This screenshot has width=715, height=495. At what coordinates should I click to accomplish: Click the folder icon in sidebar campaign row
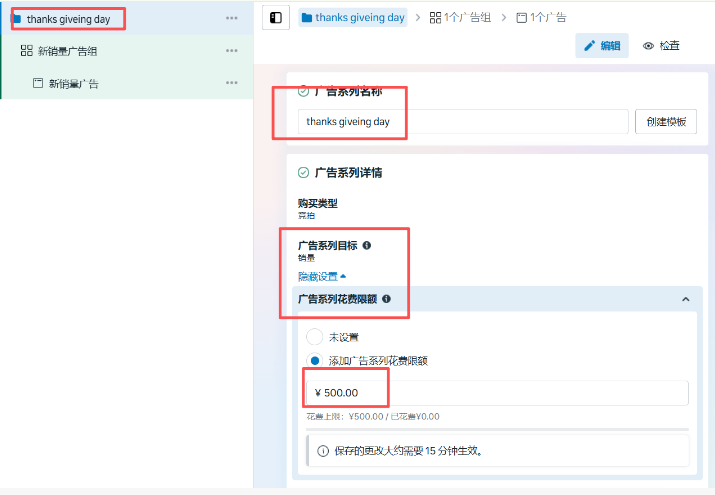click(x=17, y=19)
